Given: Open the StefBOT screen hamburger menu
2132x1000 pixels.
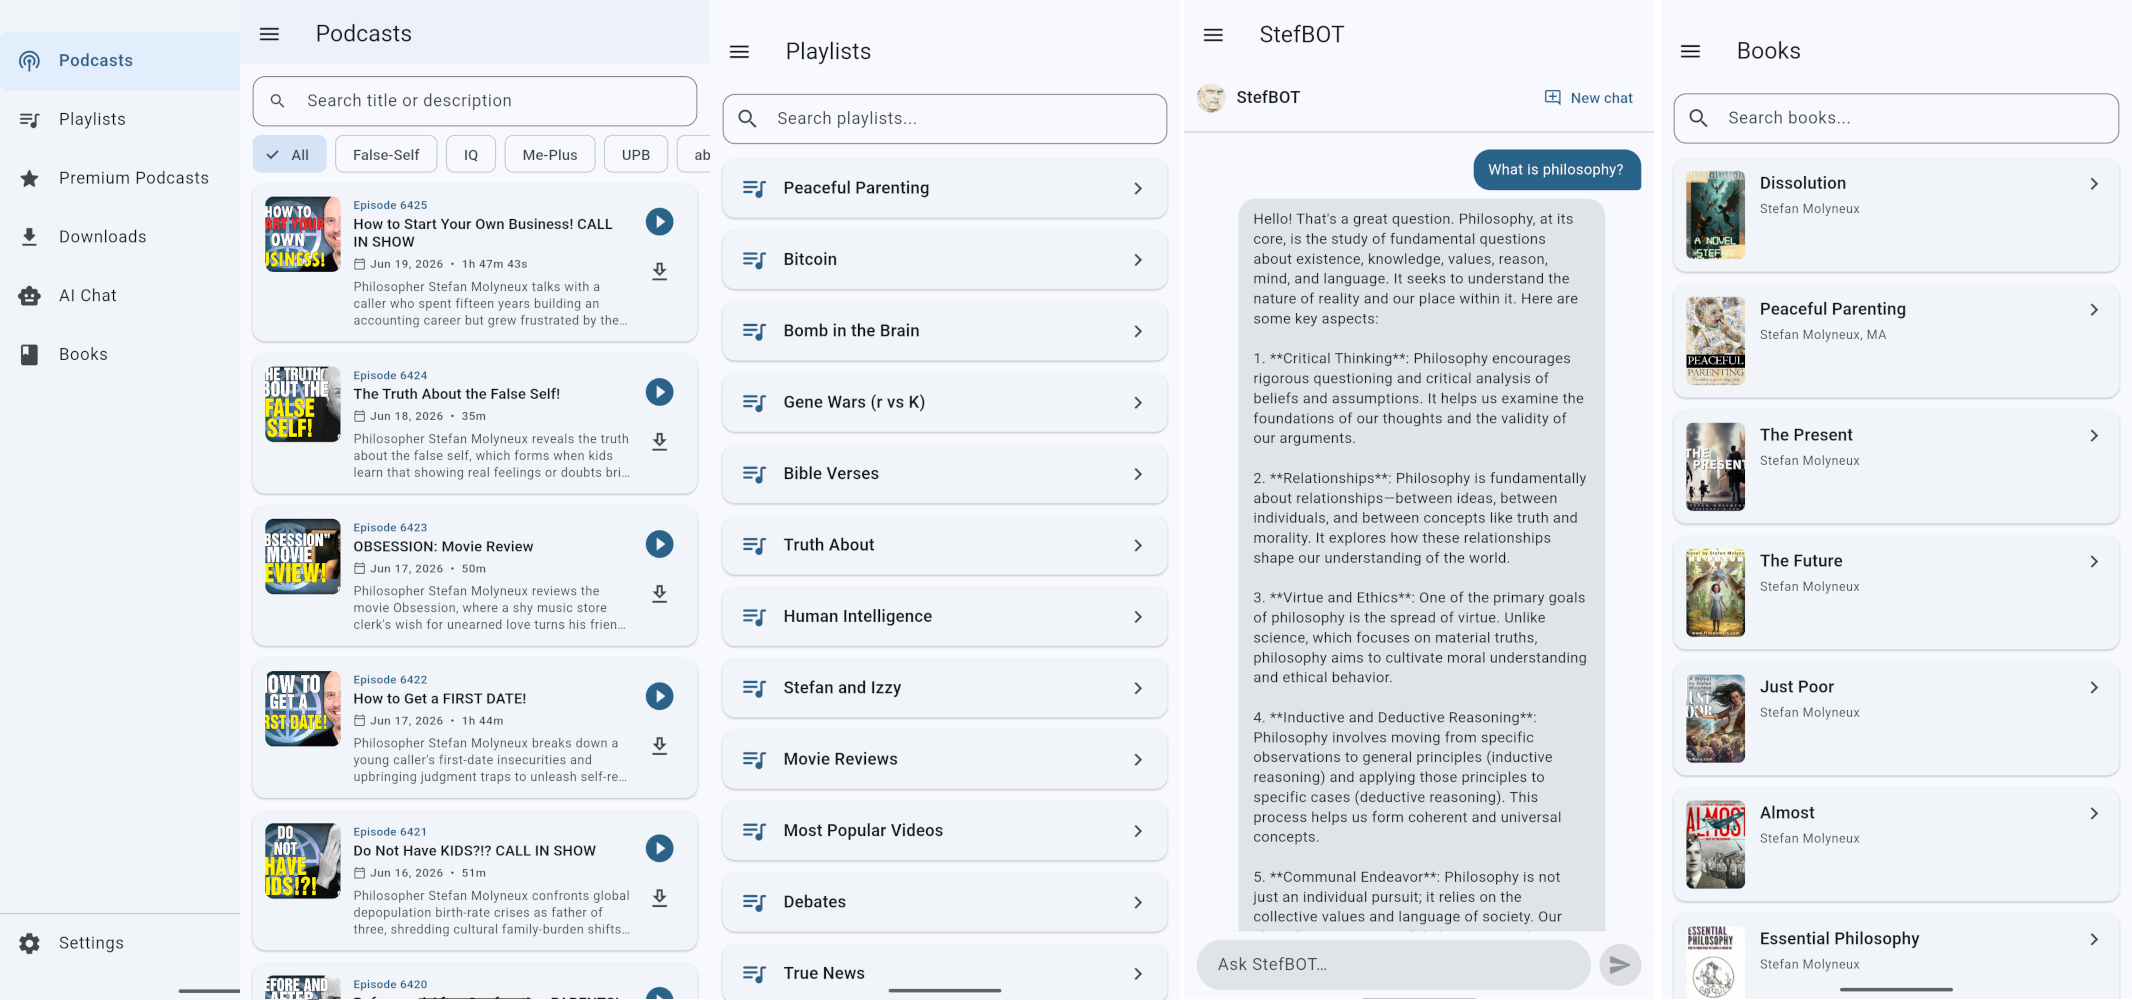Looking at the screenshot, I should [1213, 35].
